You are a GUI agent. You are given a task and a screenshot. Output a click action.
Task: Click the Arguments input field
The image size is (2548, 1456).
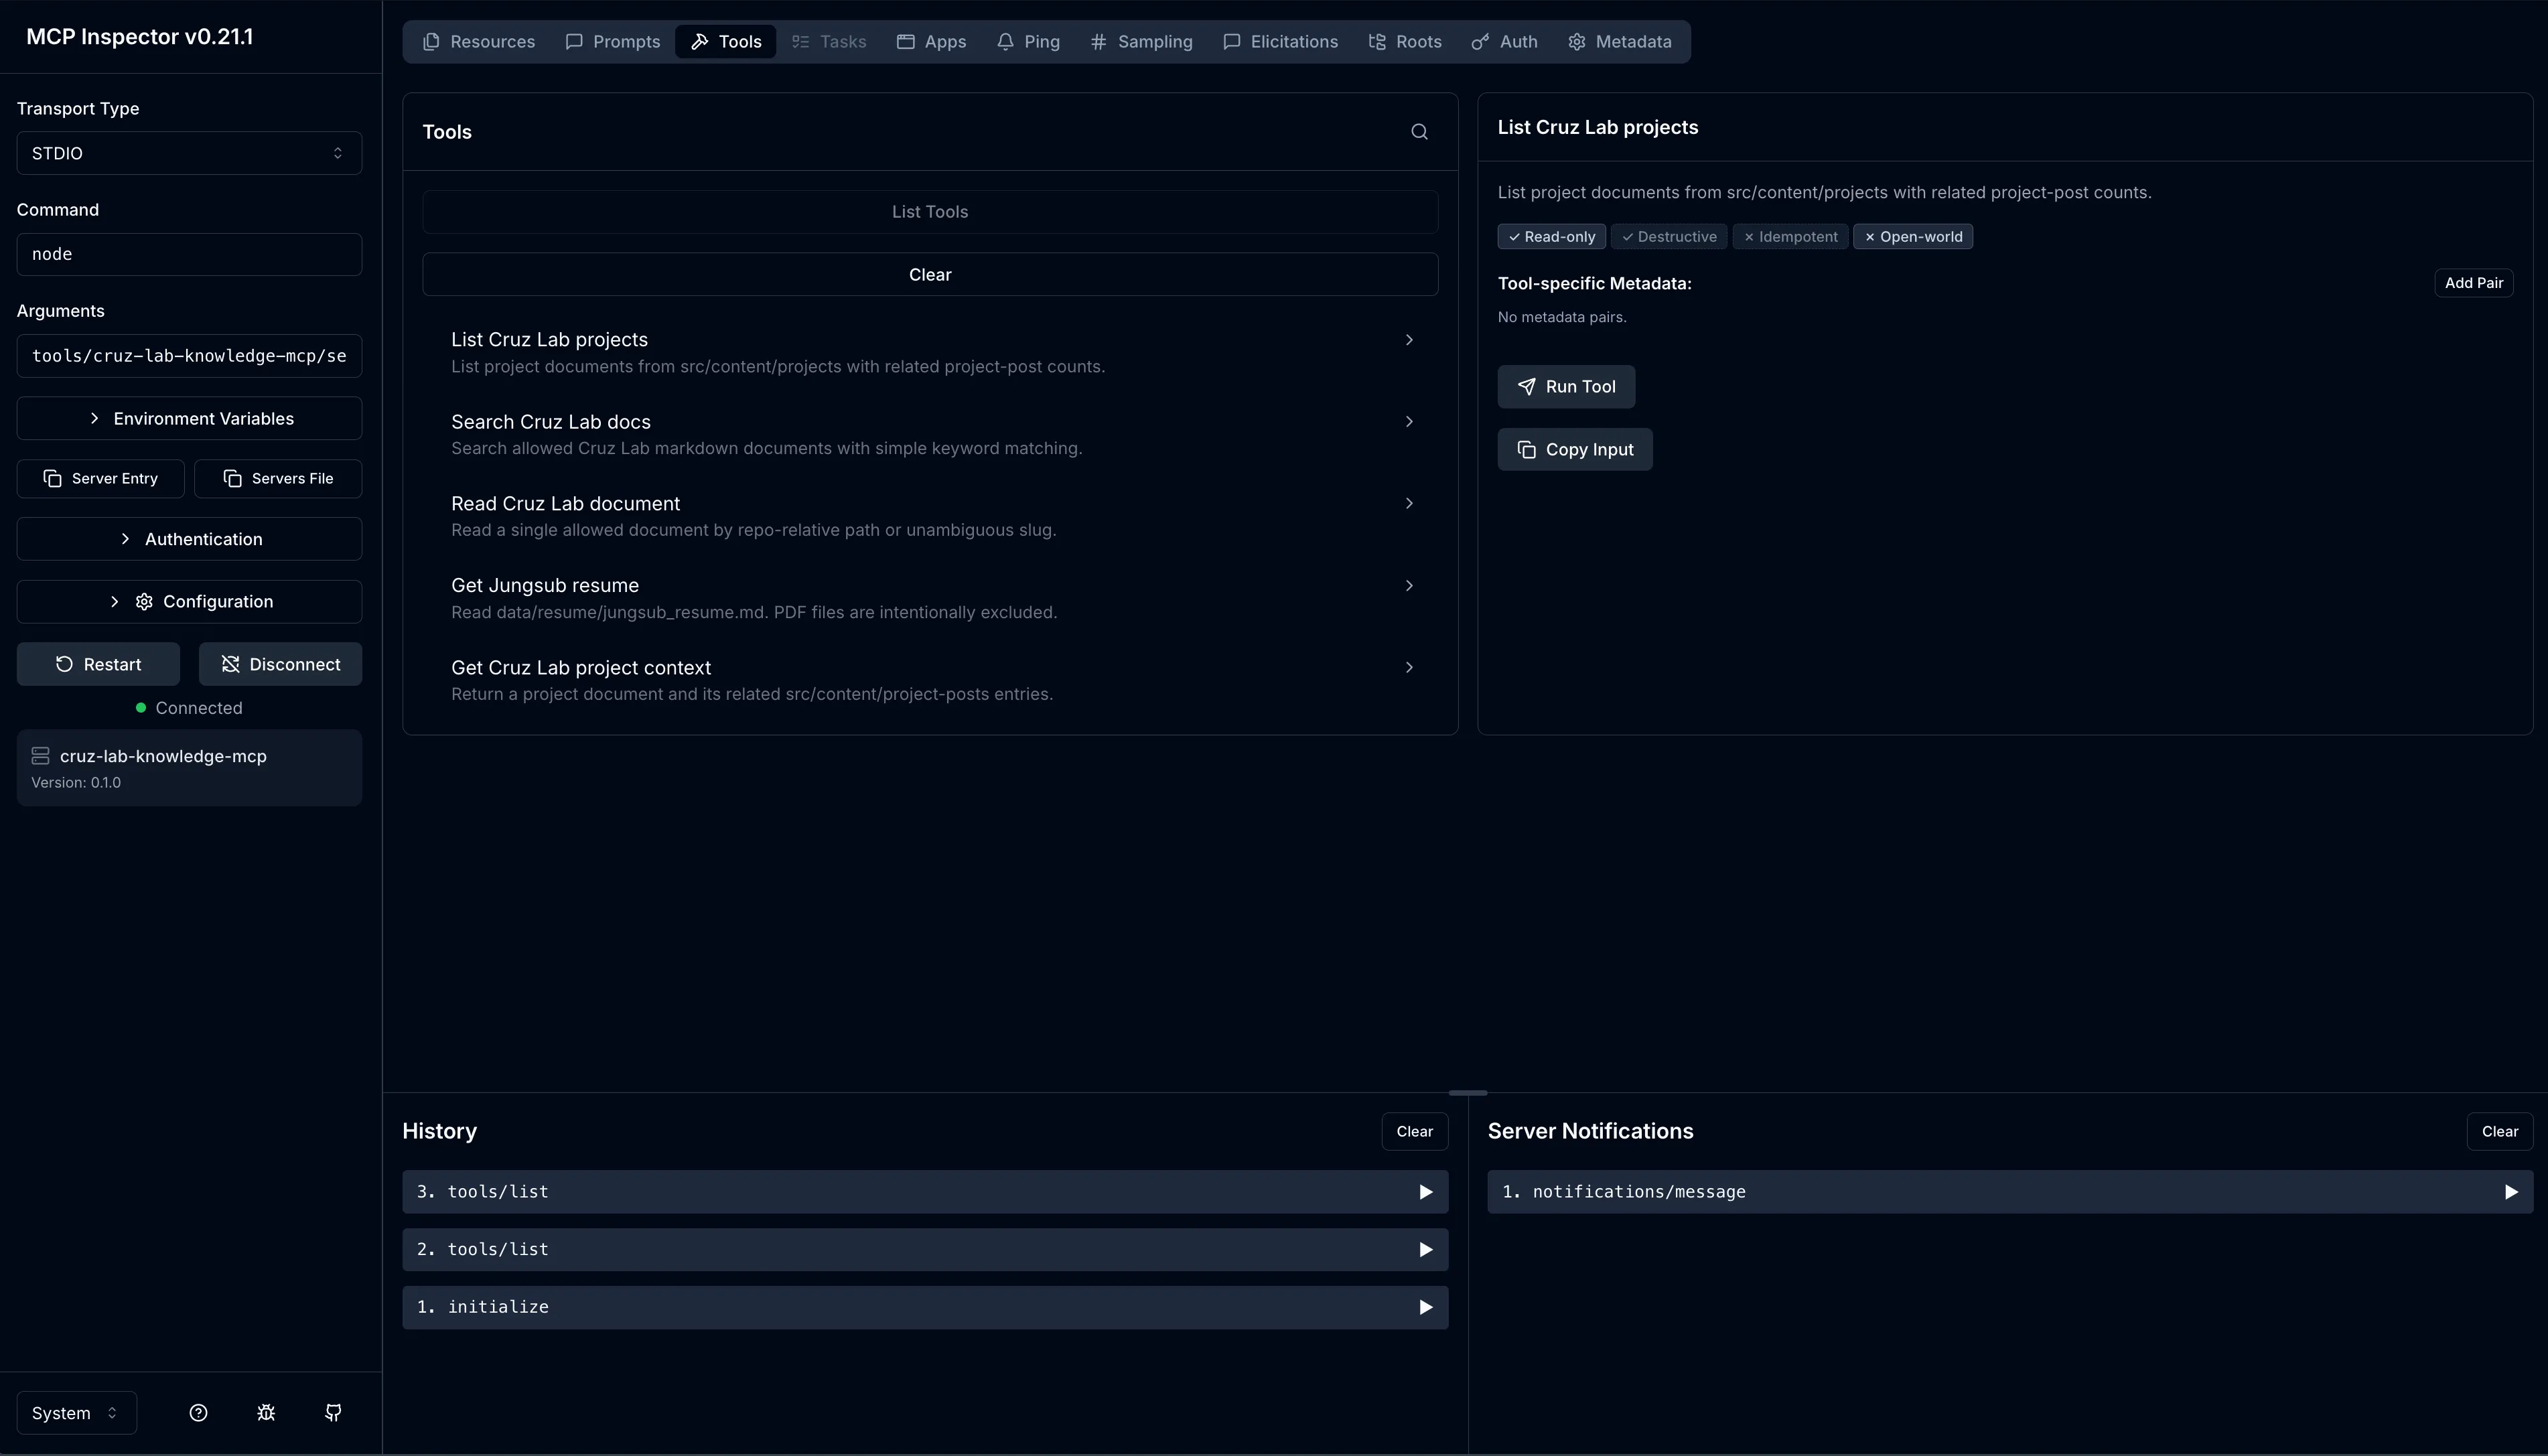189,356
